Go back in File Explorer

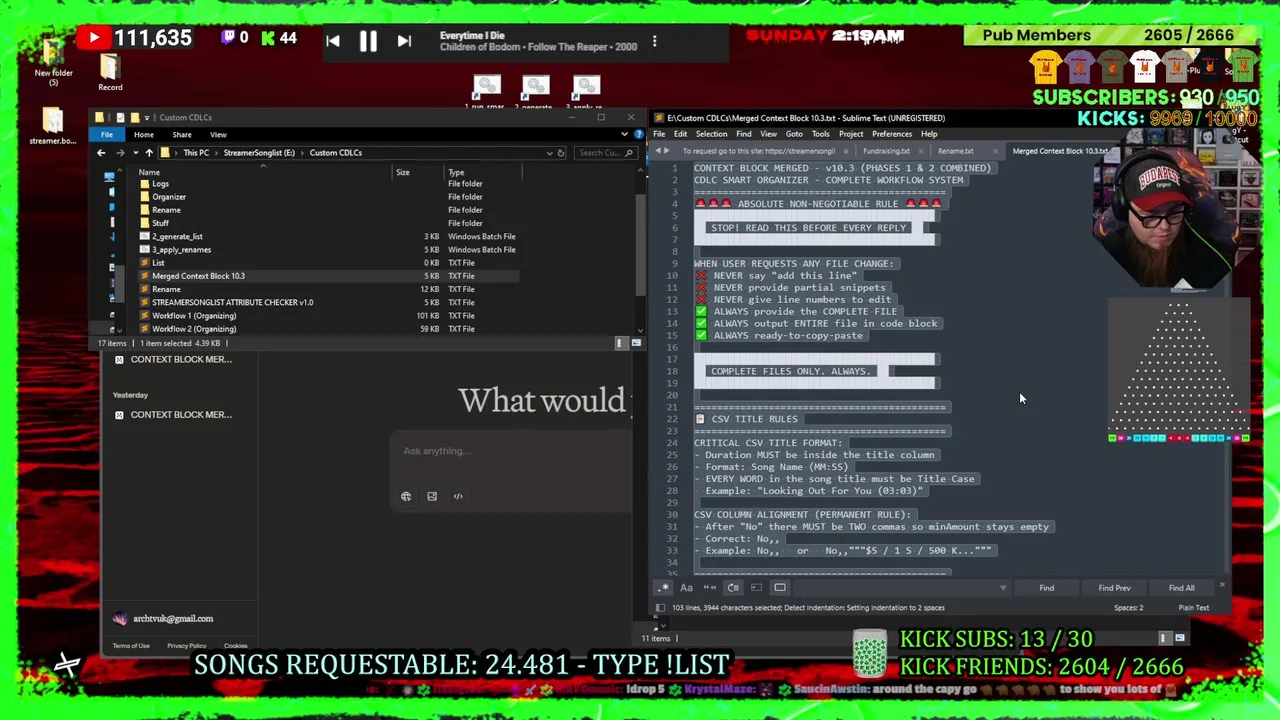click(101, 153)
